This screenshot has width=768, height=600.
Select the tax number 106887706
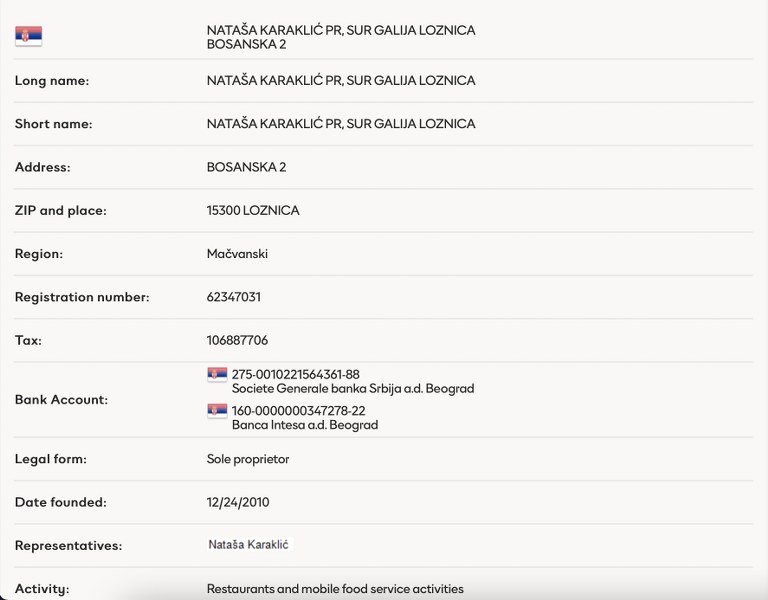(x=237, y=340)
